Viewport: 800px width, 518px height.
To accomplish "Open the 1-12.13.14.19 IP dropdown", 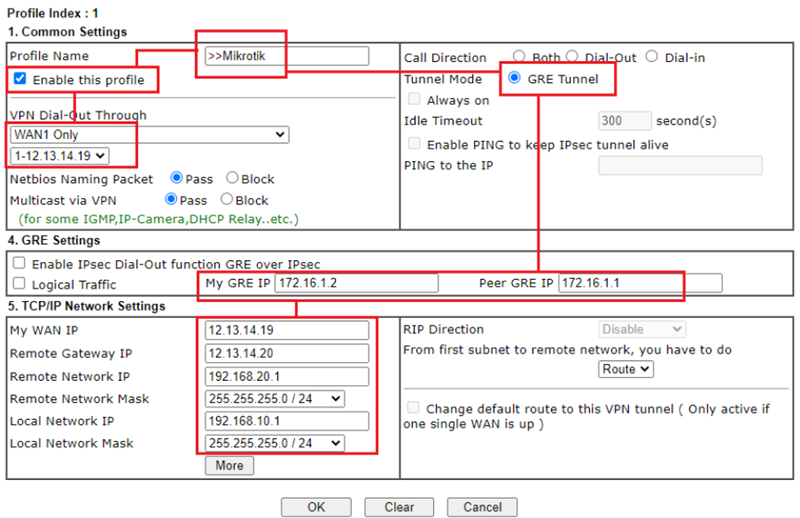I will [x=59, y=156].
